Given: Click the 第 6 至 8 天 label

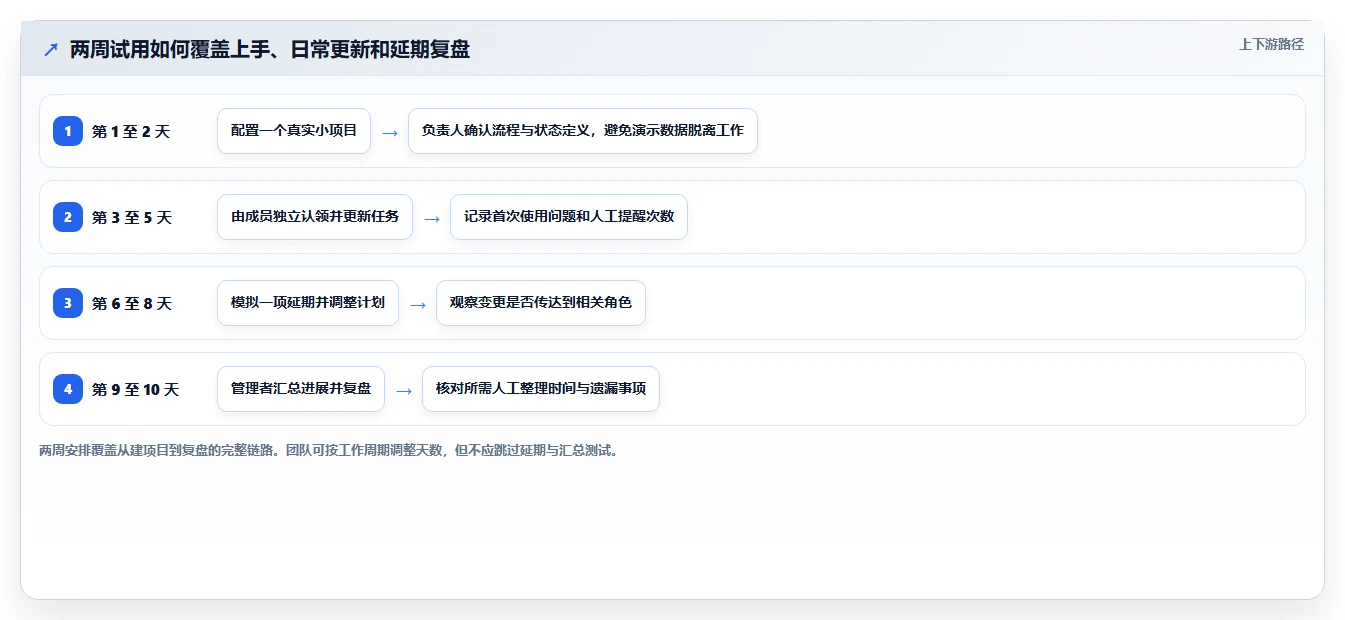Looking at the screenshot, I should [132, 303].
